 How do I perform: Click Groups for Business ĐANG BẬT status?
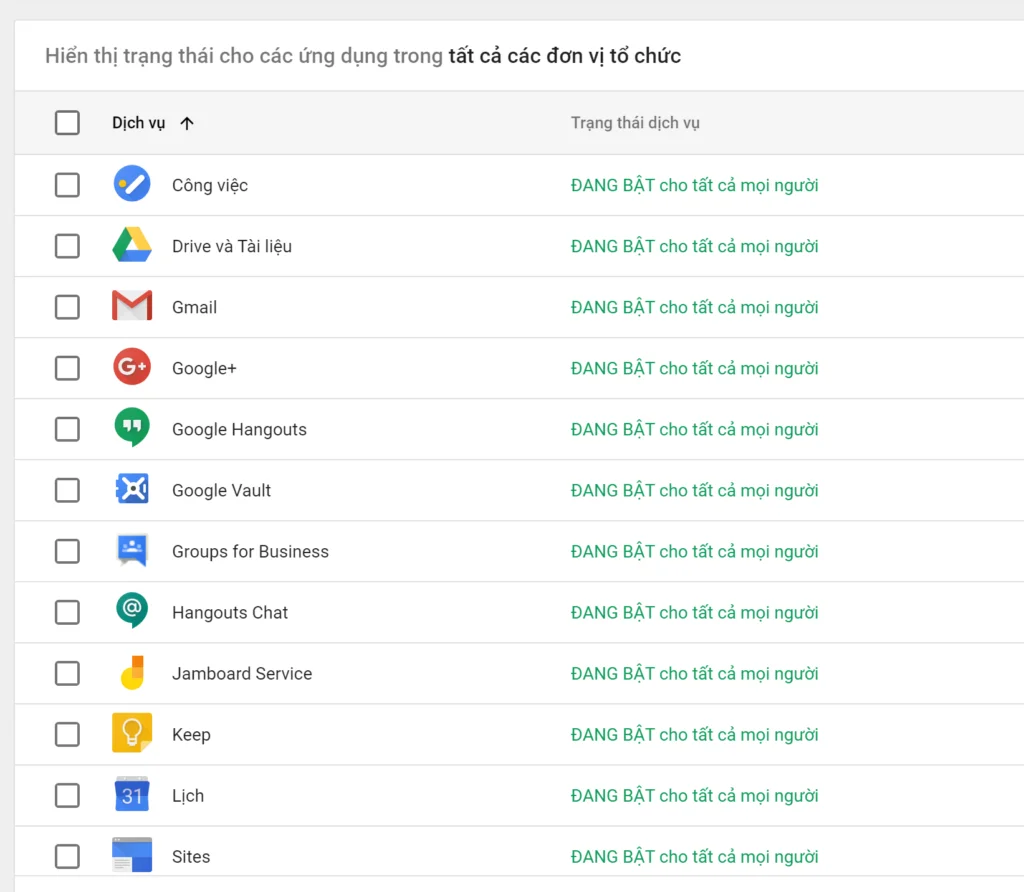(694, 552)
